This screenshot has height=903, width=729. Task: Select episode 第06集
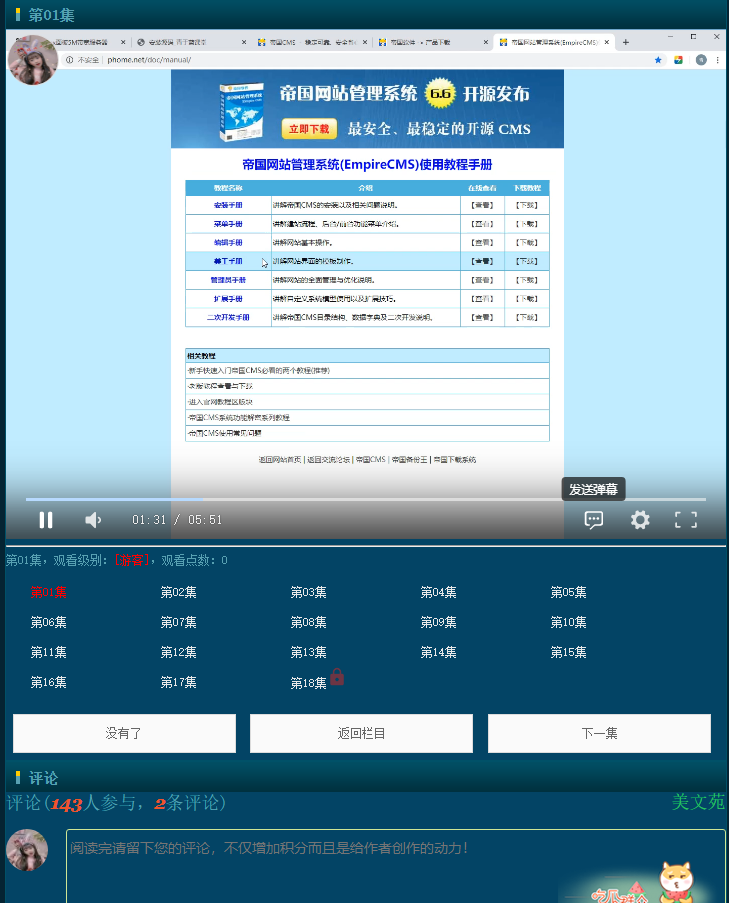[x=48, y=622]
